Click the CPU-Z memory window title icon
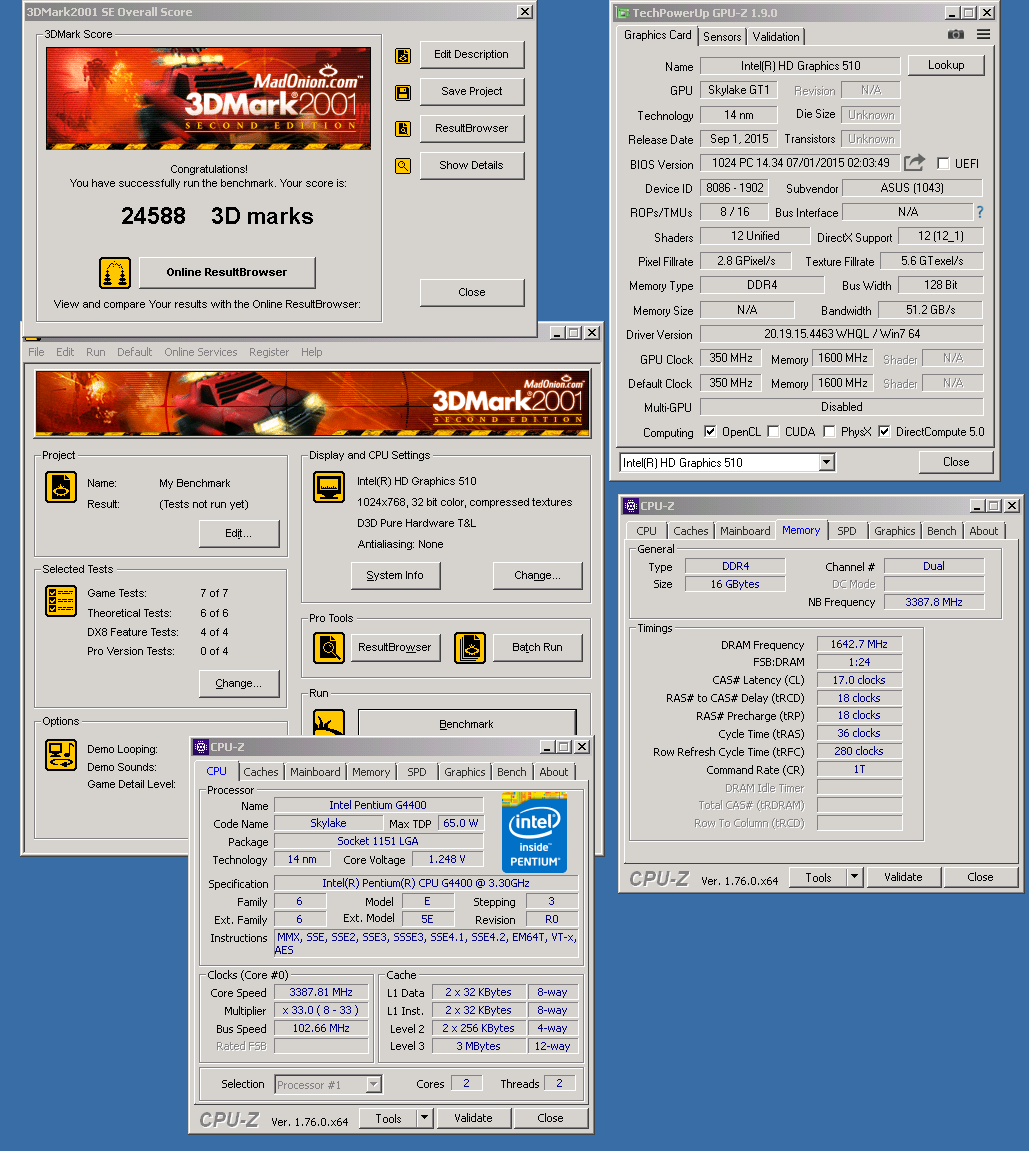Image resolution: width=1029 pixels, height=1151 pixels. click(x=630, y=506)
